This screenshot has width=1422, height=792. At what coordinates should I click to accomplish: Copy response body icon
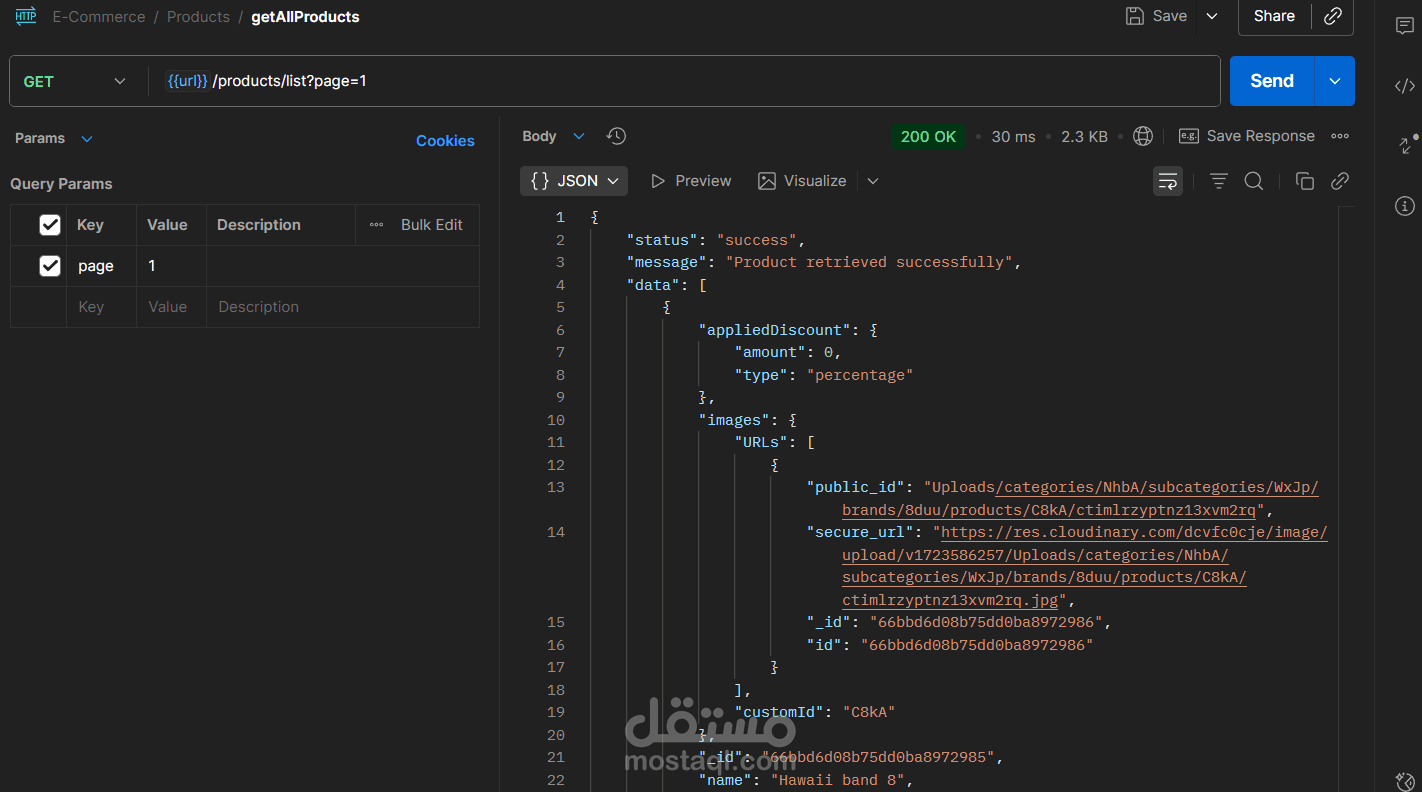click(x=1304, y=181)
